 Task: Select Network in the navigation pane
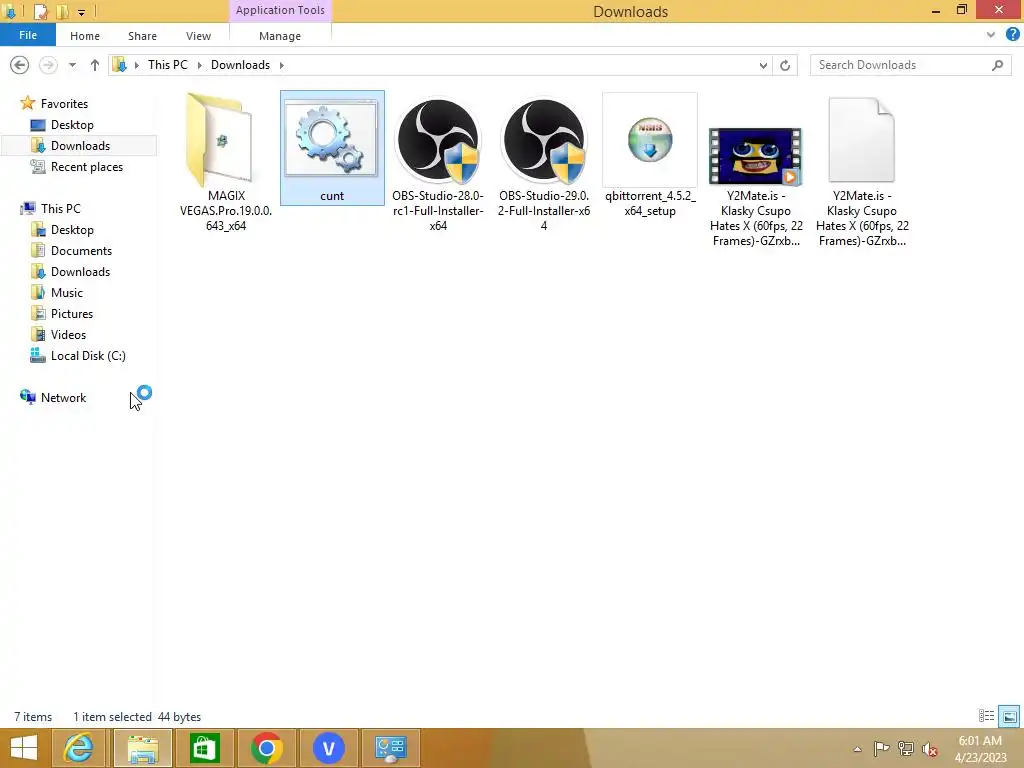click(x=63, y=398)
